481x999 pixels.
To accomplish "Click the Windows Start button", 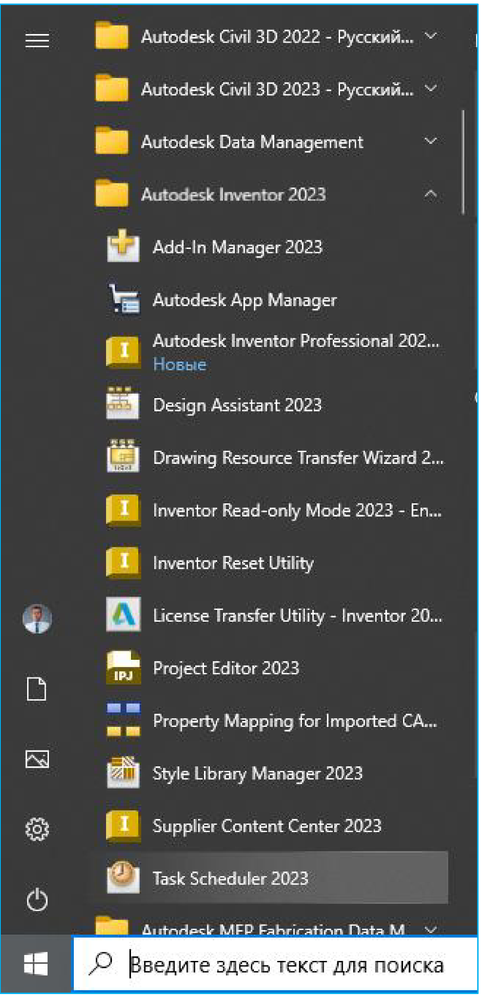I will (x=36, y=965).
